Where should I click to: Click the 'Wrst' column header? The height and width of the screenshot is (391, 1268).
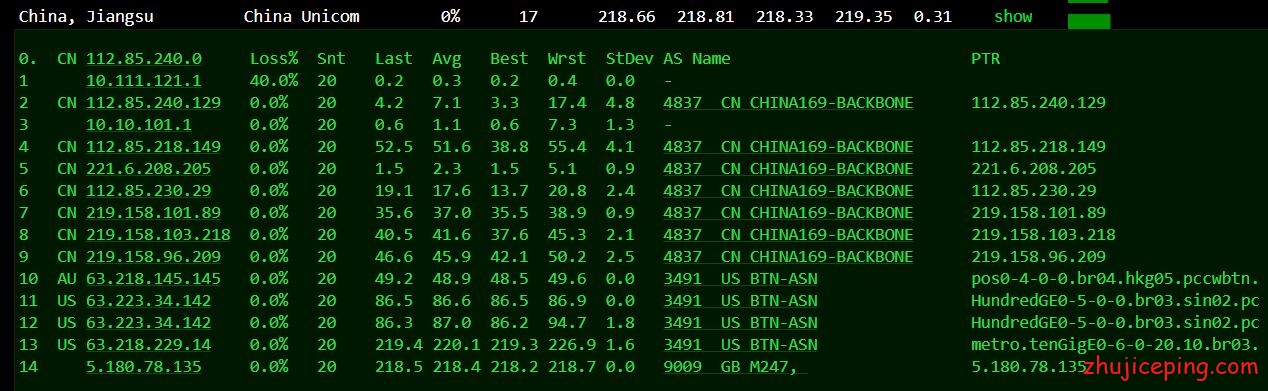point(567,58)
